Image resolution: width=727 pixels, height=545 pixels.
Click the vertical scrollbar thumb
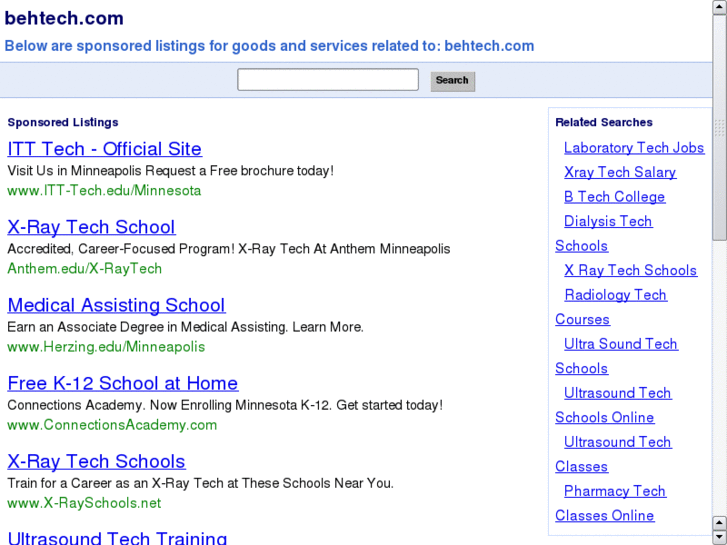tap(720, 128)
